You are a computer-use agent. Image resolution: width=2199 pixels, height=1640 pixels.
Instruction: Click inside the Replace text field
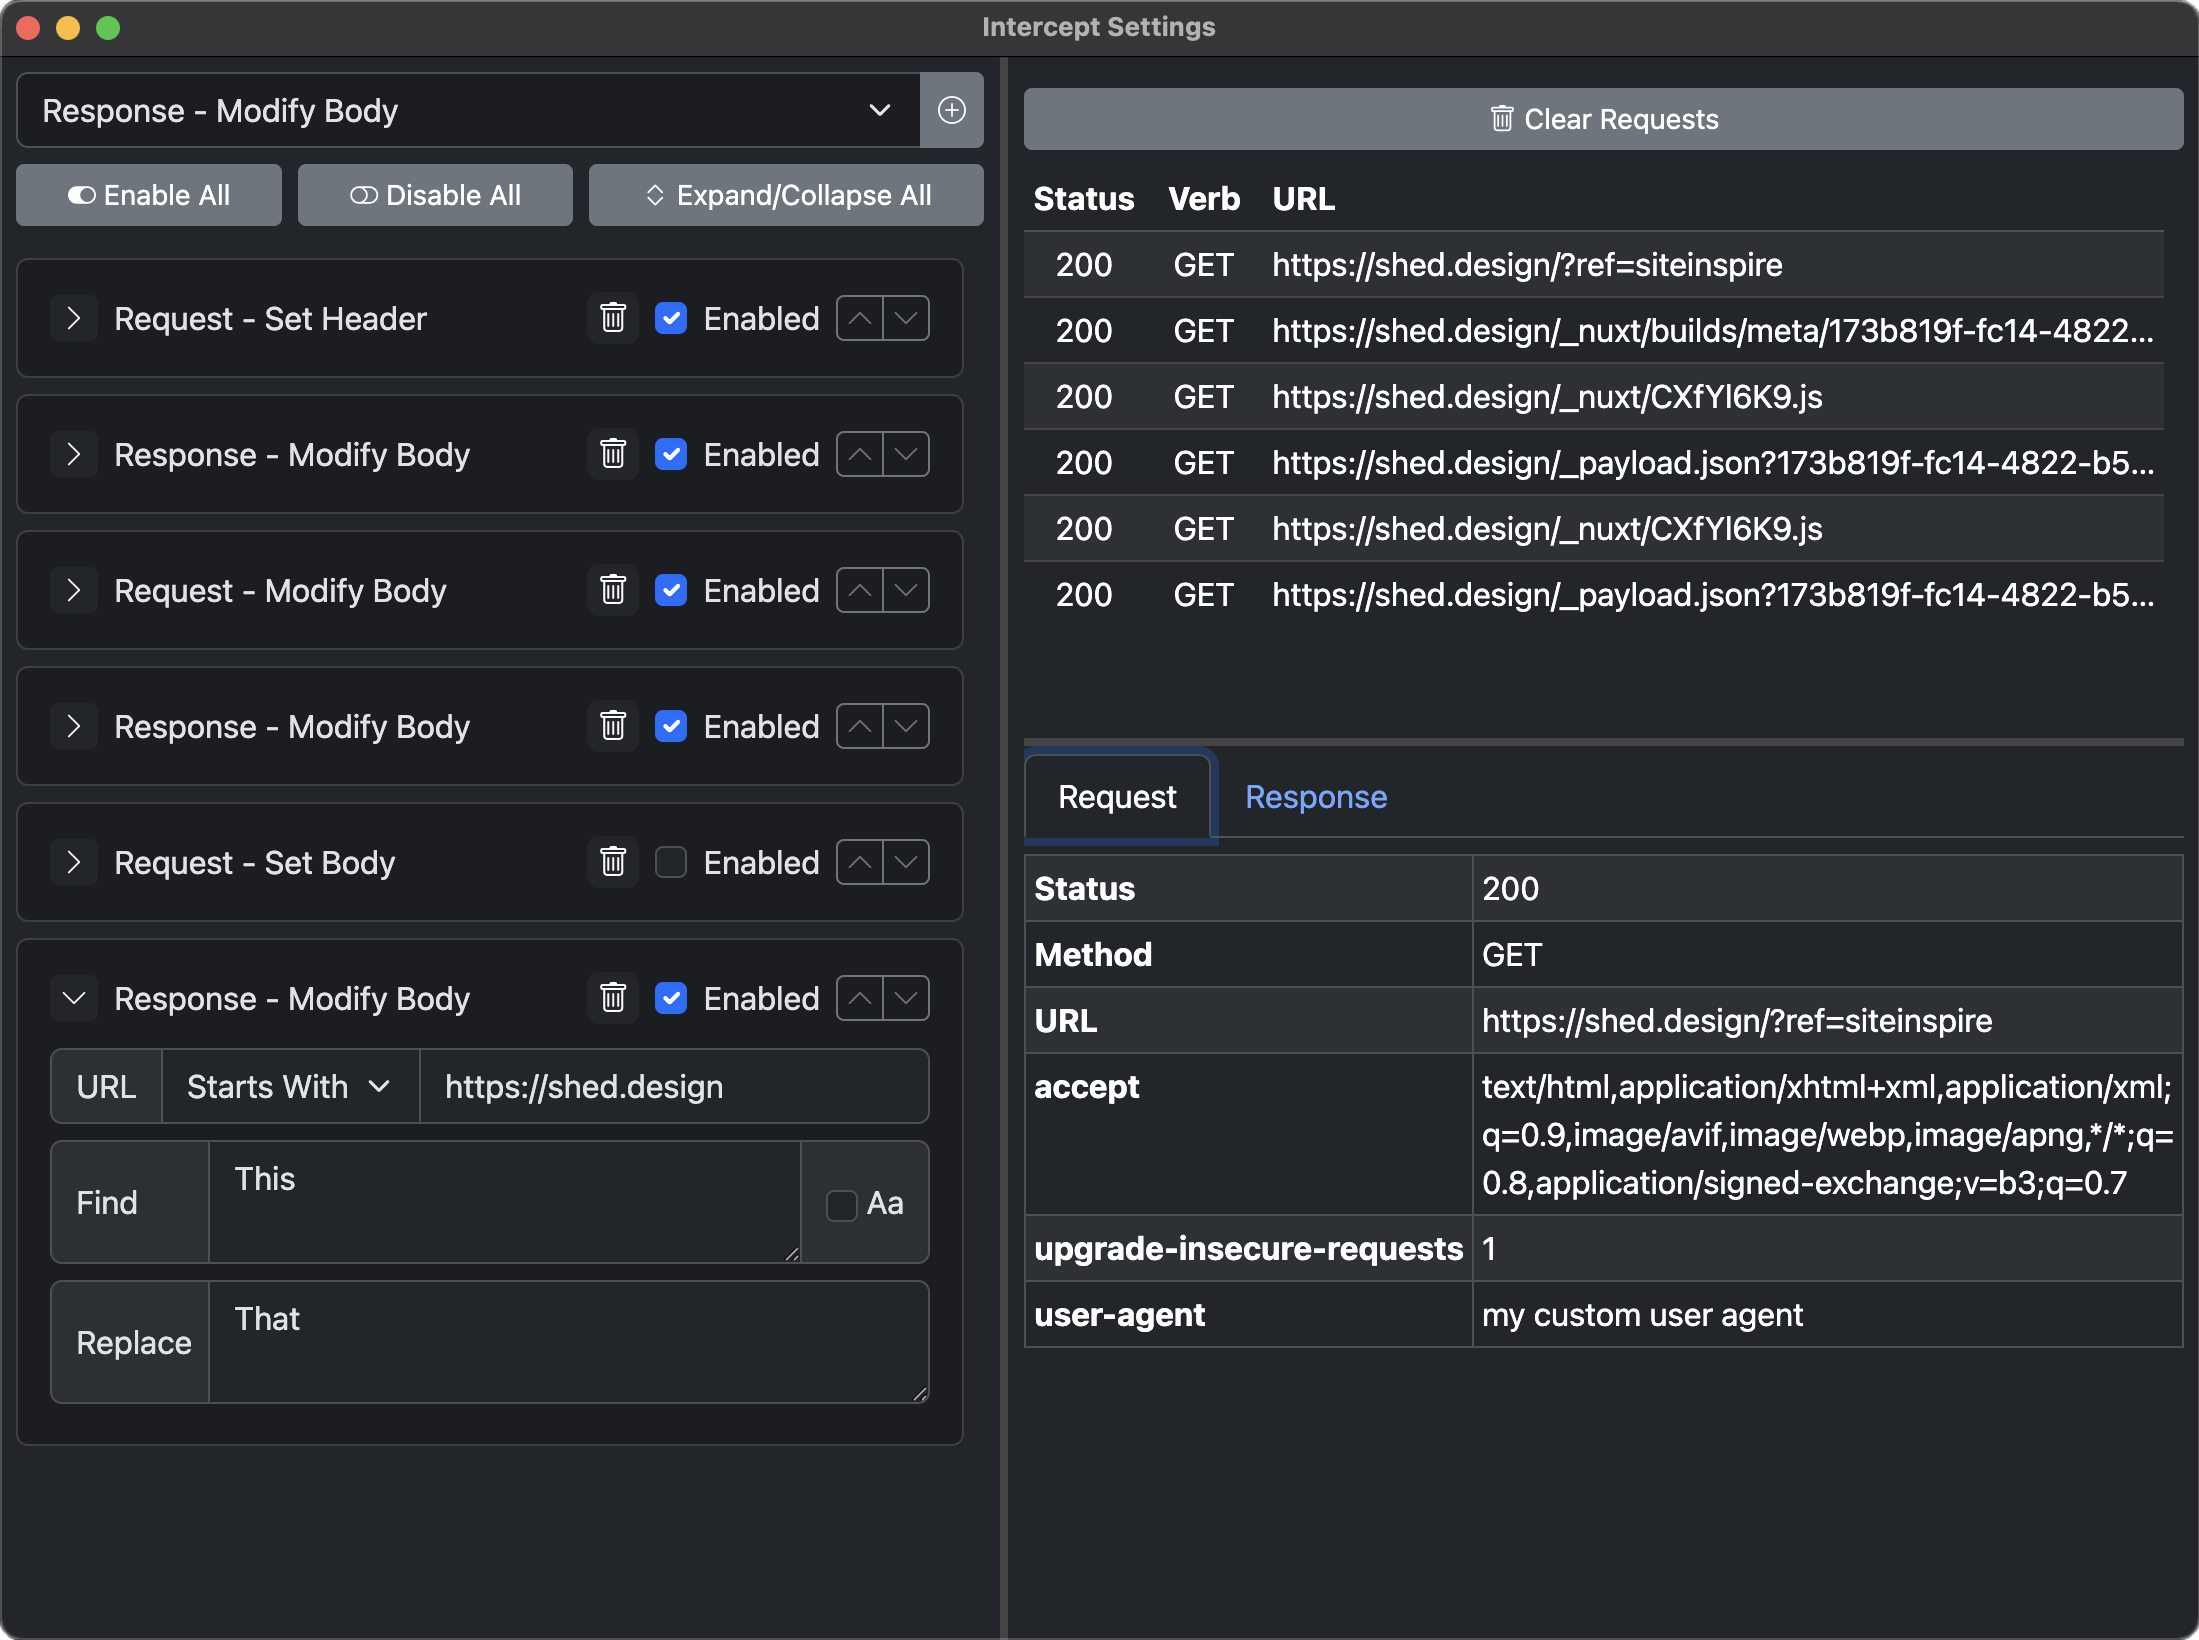coord(568,1340)
